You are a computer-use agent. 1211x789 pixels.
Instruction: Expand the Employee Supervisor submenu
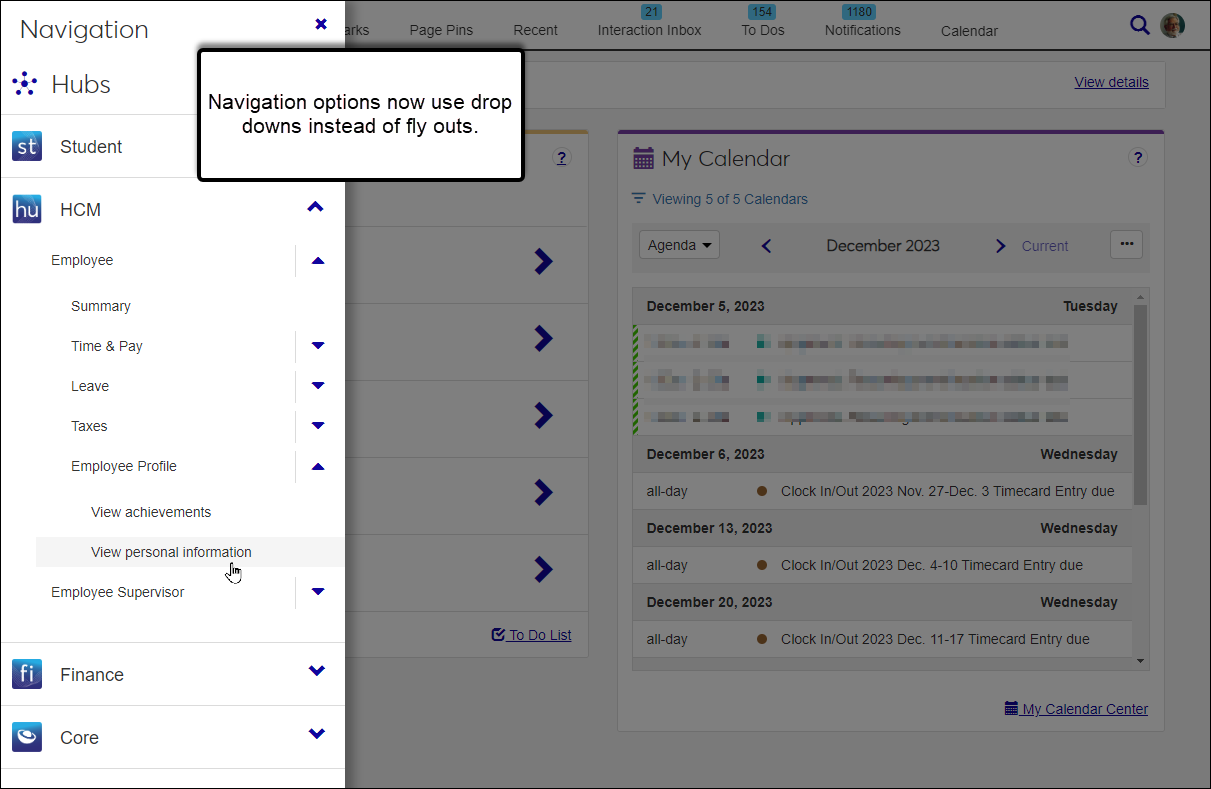click(x=318, y=592)
